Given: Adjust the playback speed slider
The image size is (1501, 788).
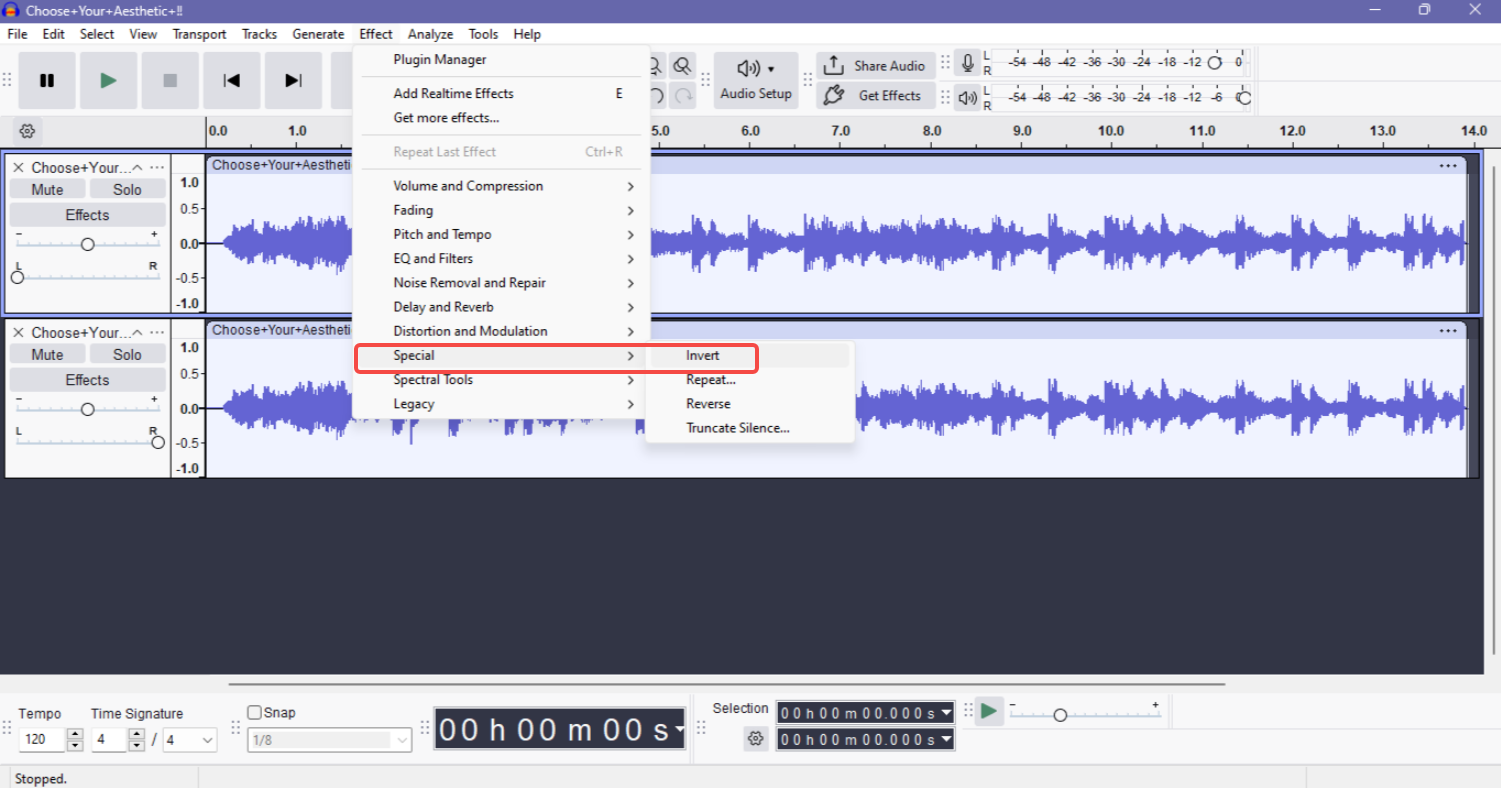Looking at the screenshot, I should [x=1085, y=714].
